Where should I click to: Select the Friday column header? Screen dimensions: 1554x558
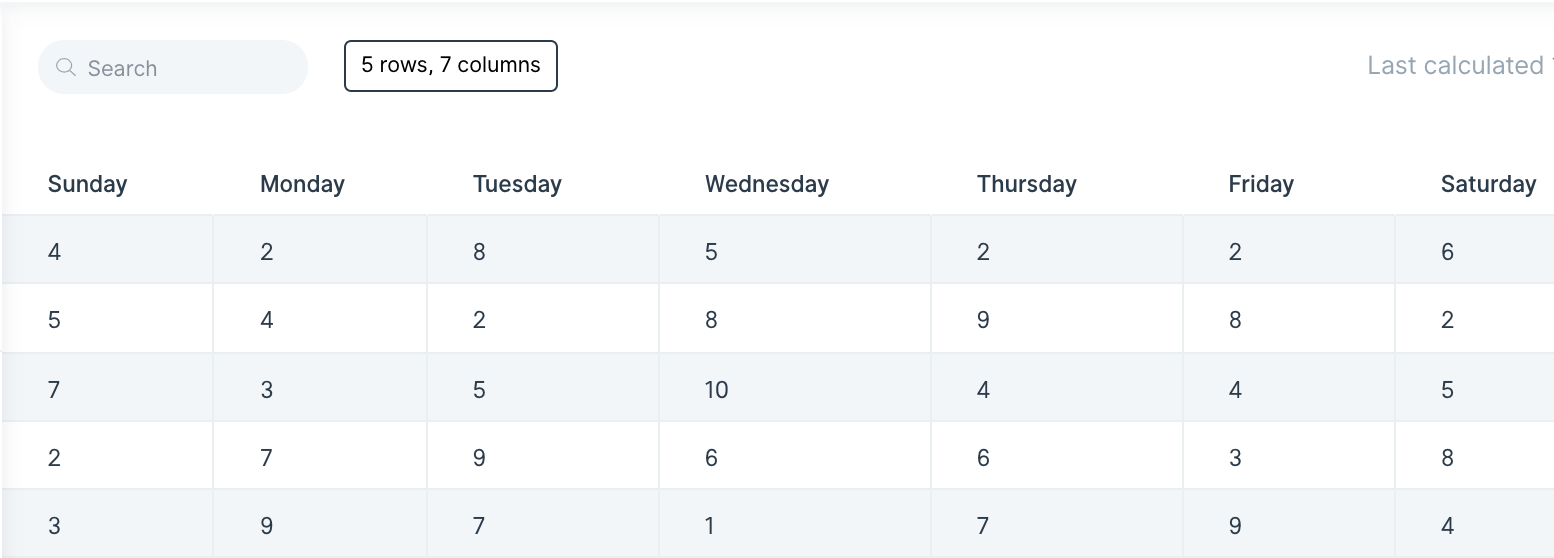coord(1261,184)
